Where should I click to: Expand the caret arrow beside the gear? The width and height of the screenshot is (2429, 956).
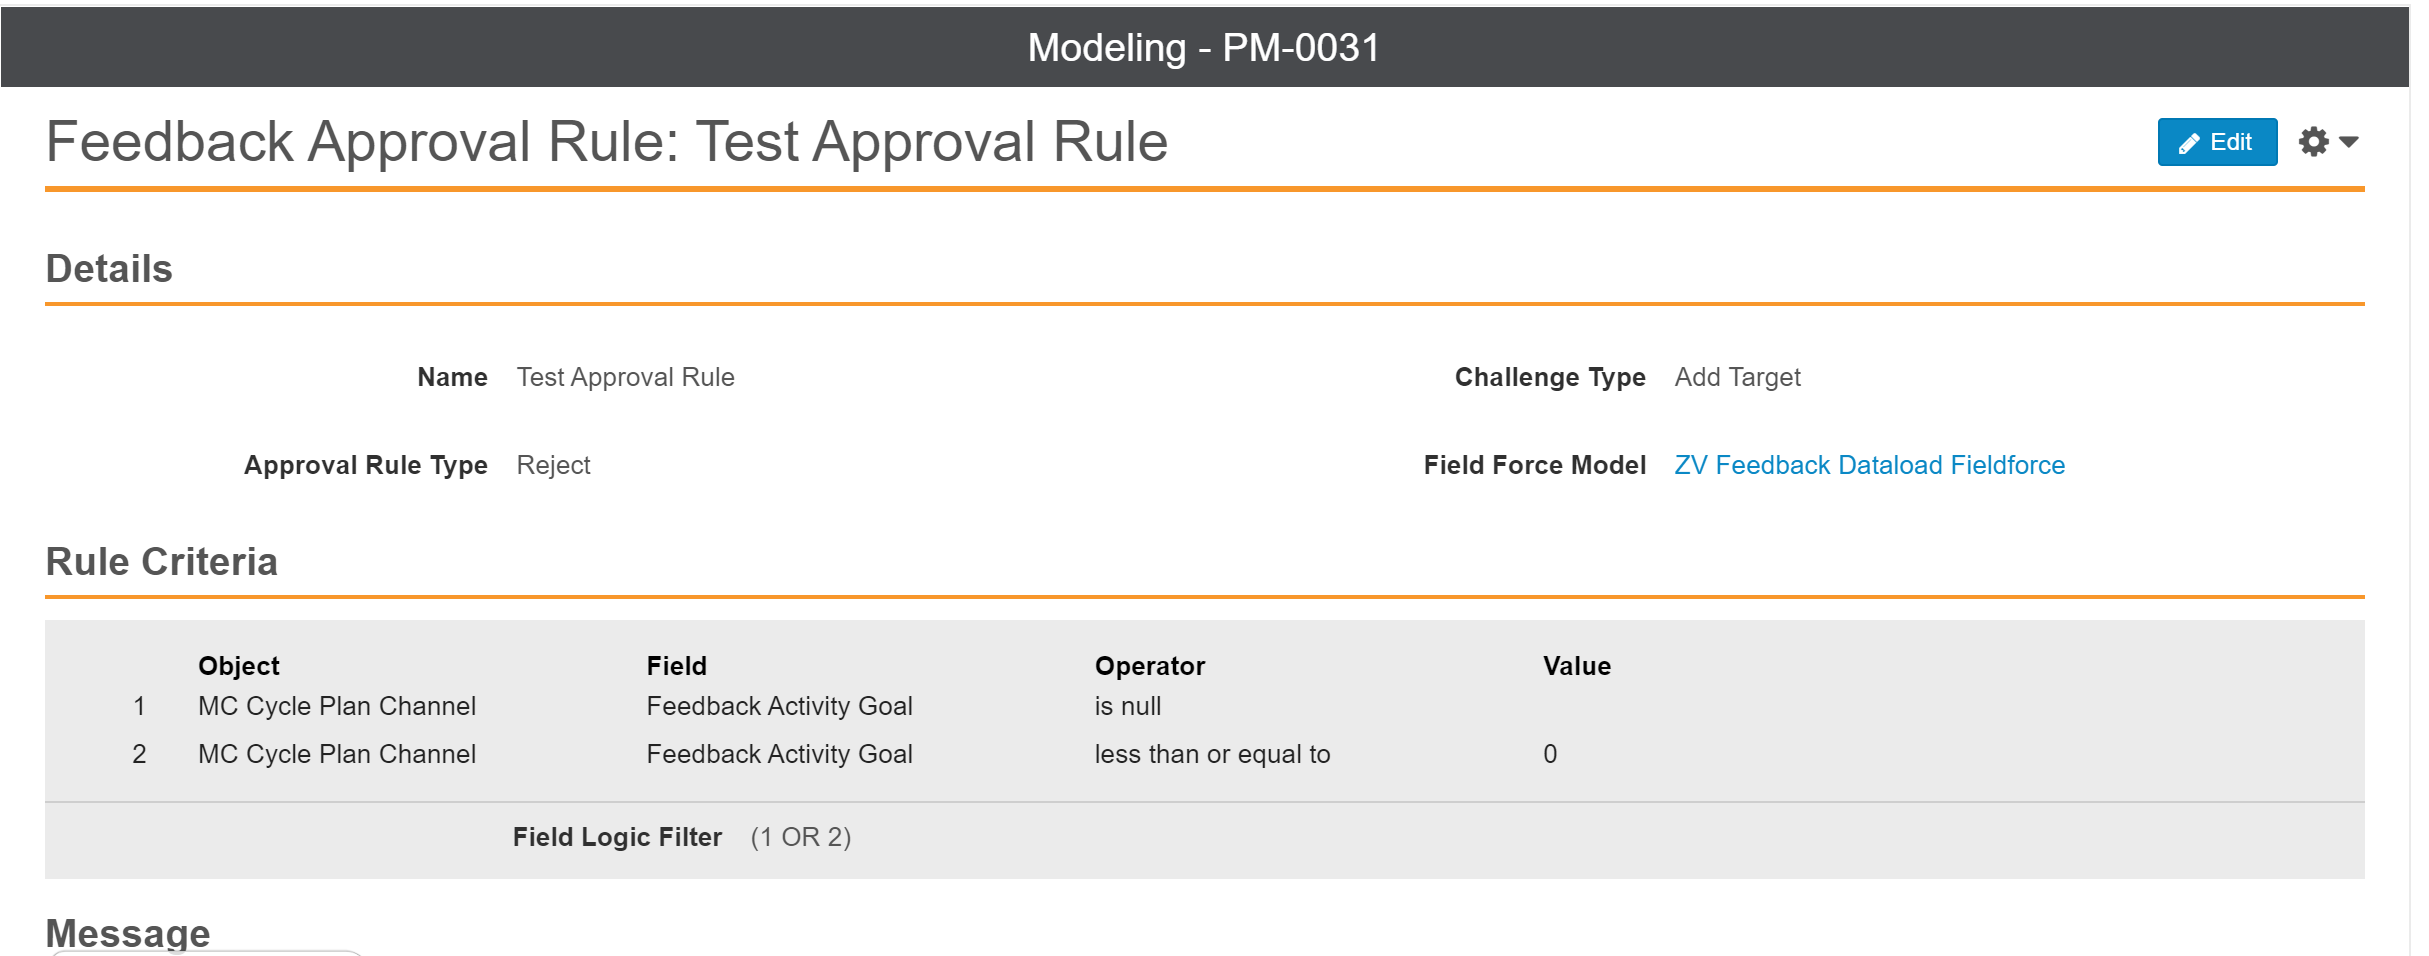pos(2349,142)
